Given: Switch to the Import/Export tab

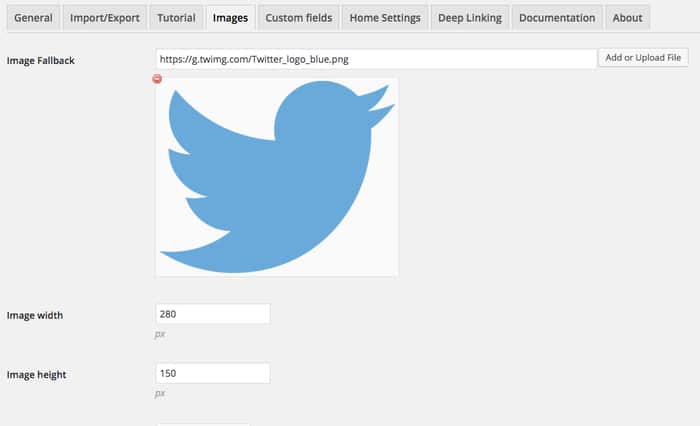Looking at the screenshot, I should tap(105, 18).
